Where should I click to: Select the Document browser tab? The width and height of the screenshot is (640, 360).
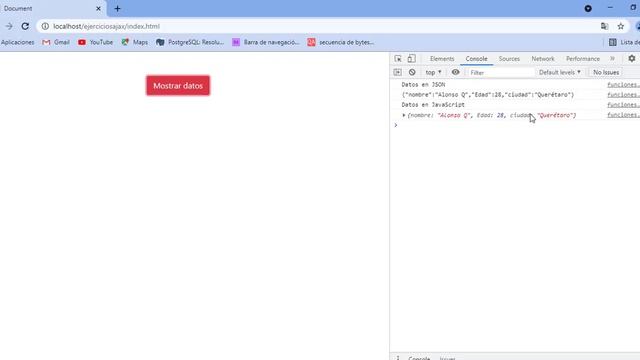[52, 8]
